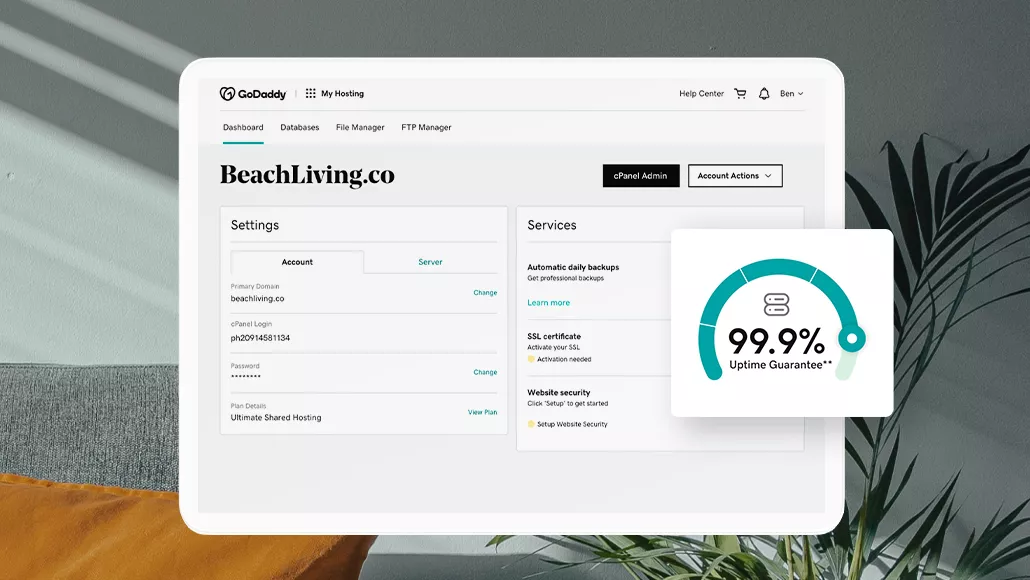Viewport: 1030px width, 580px height.
Task: Click the Uptime Guarantee label
Action: coord(780,365)
